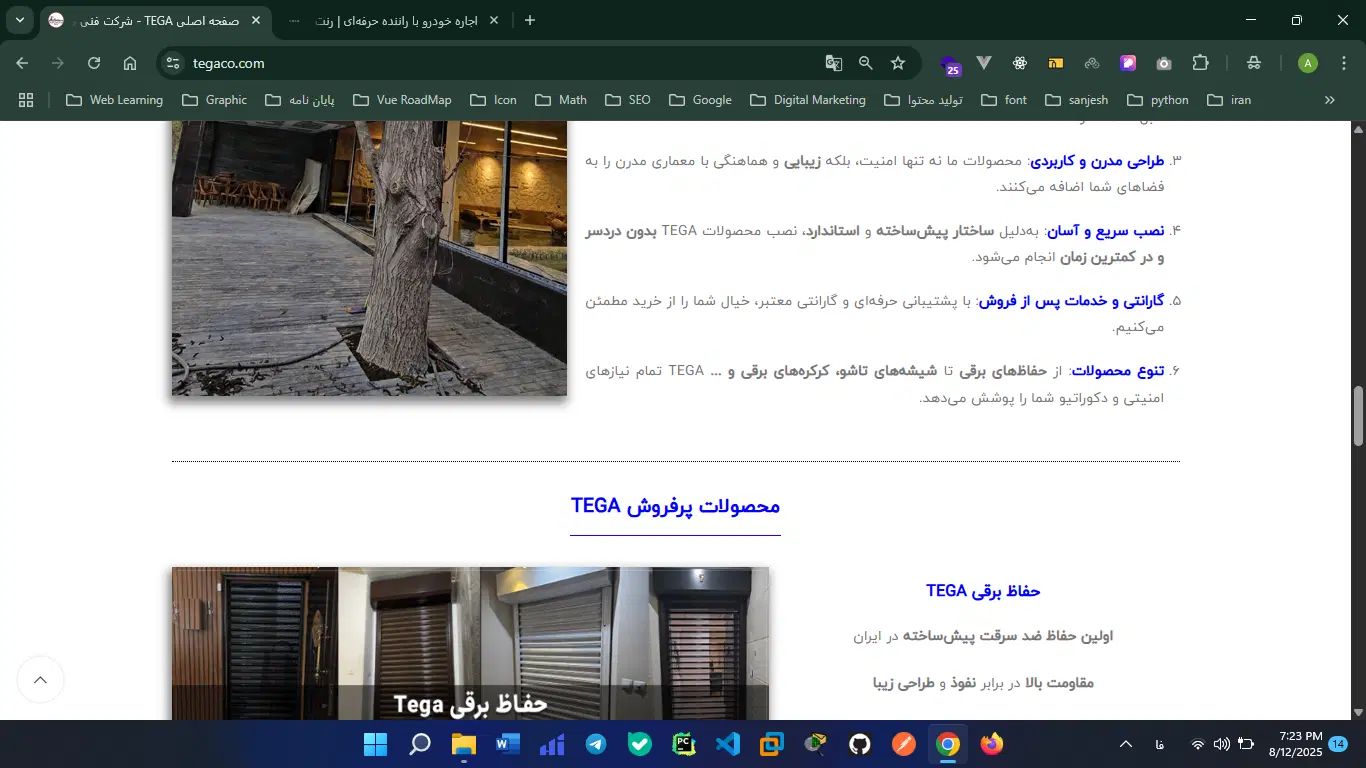Click the تنوع محصولات text
Image resolution: width=1366 pixels, height=768 pixels.
(x=1117, y=371)
